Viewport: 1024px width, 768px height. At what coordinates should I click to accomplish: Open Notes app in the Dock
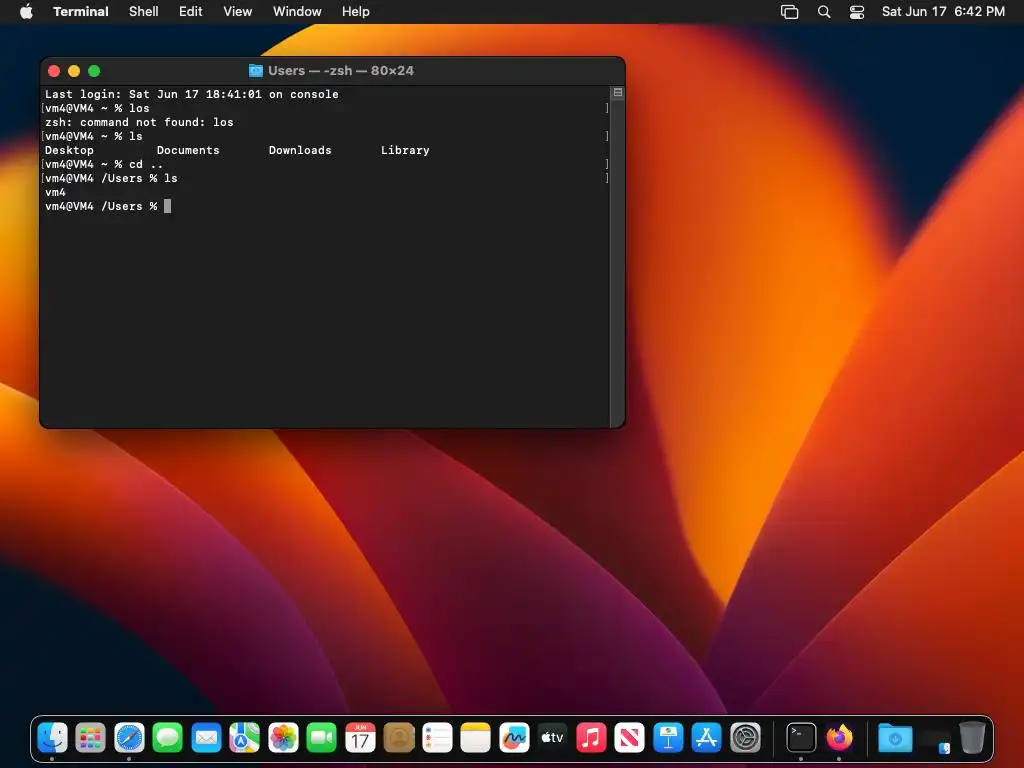475,738
